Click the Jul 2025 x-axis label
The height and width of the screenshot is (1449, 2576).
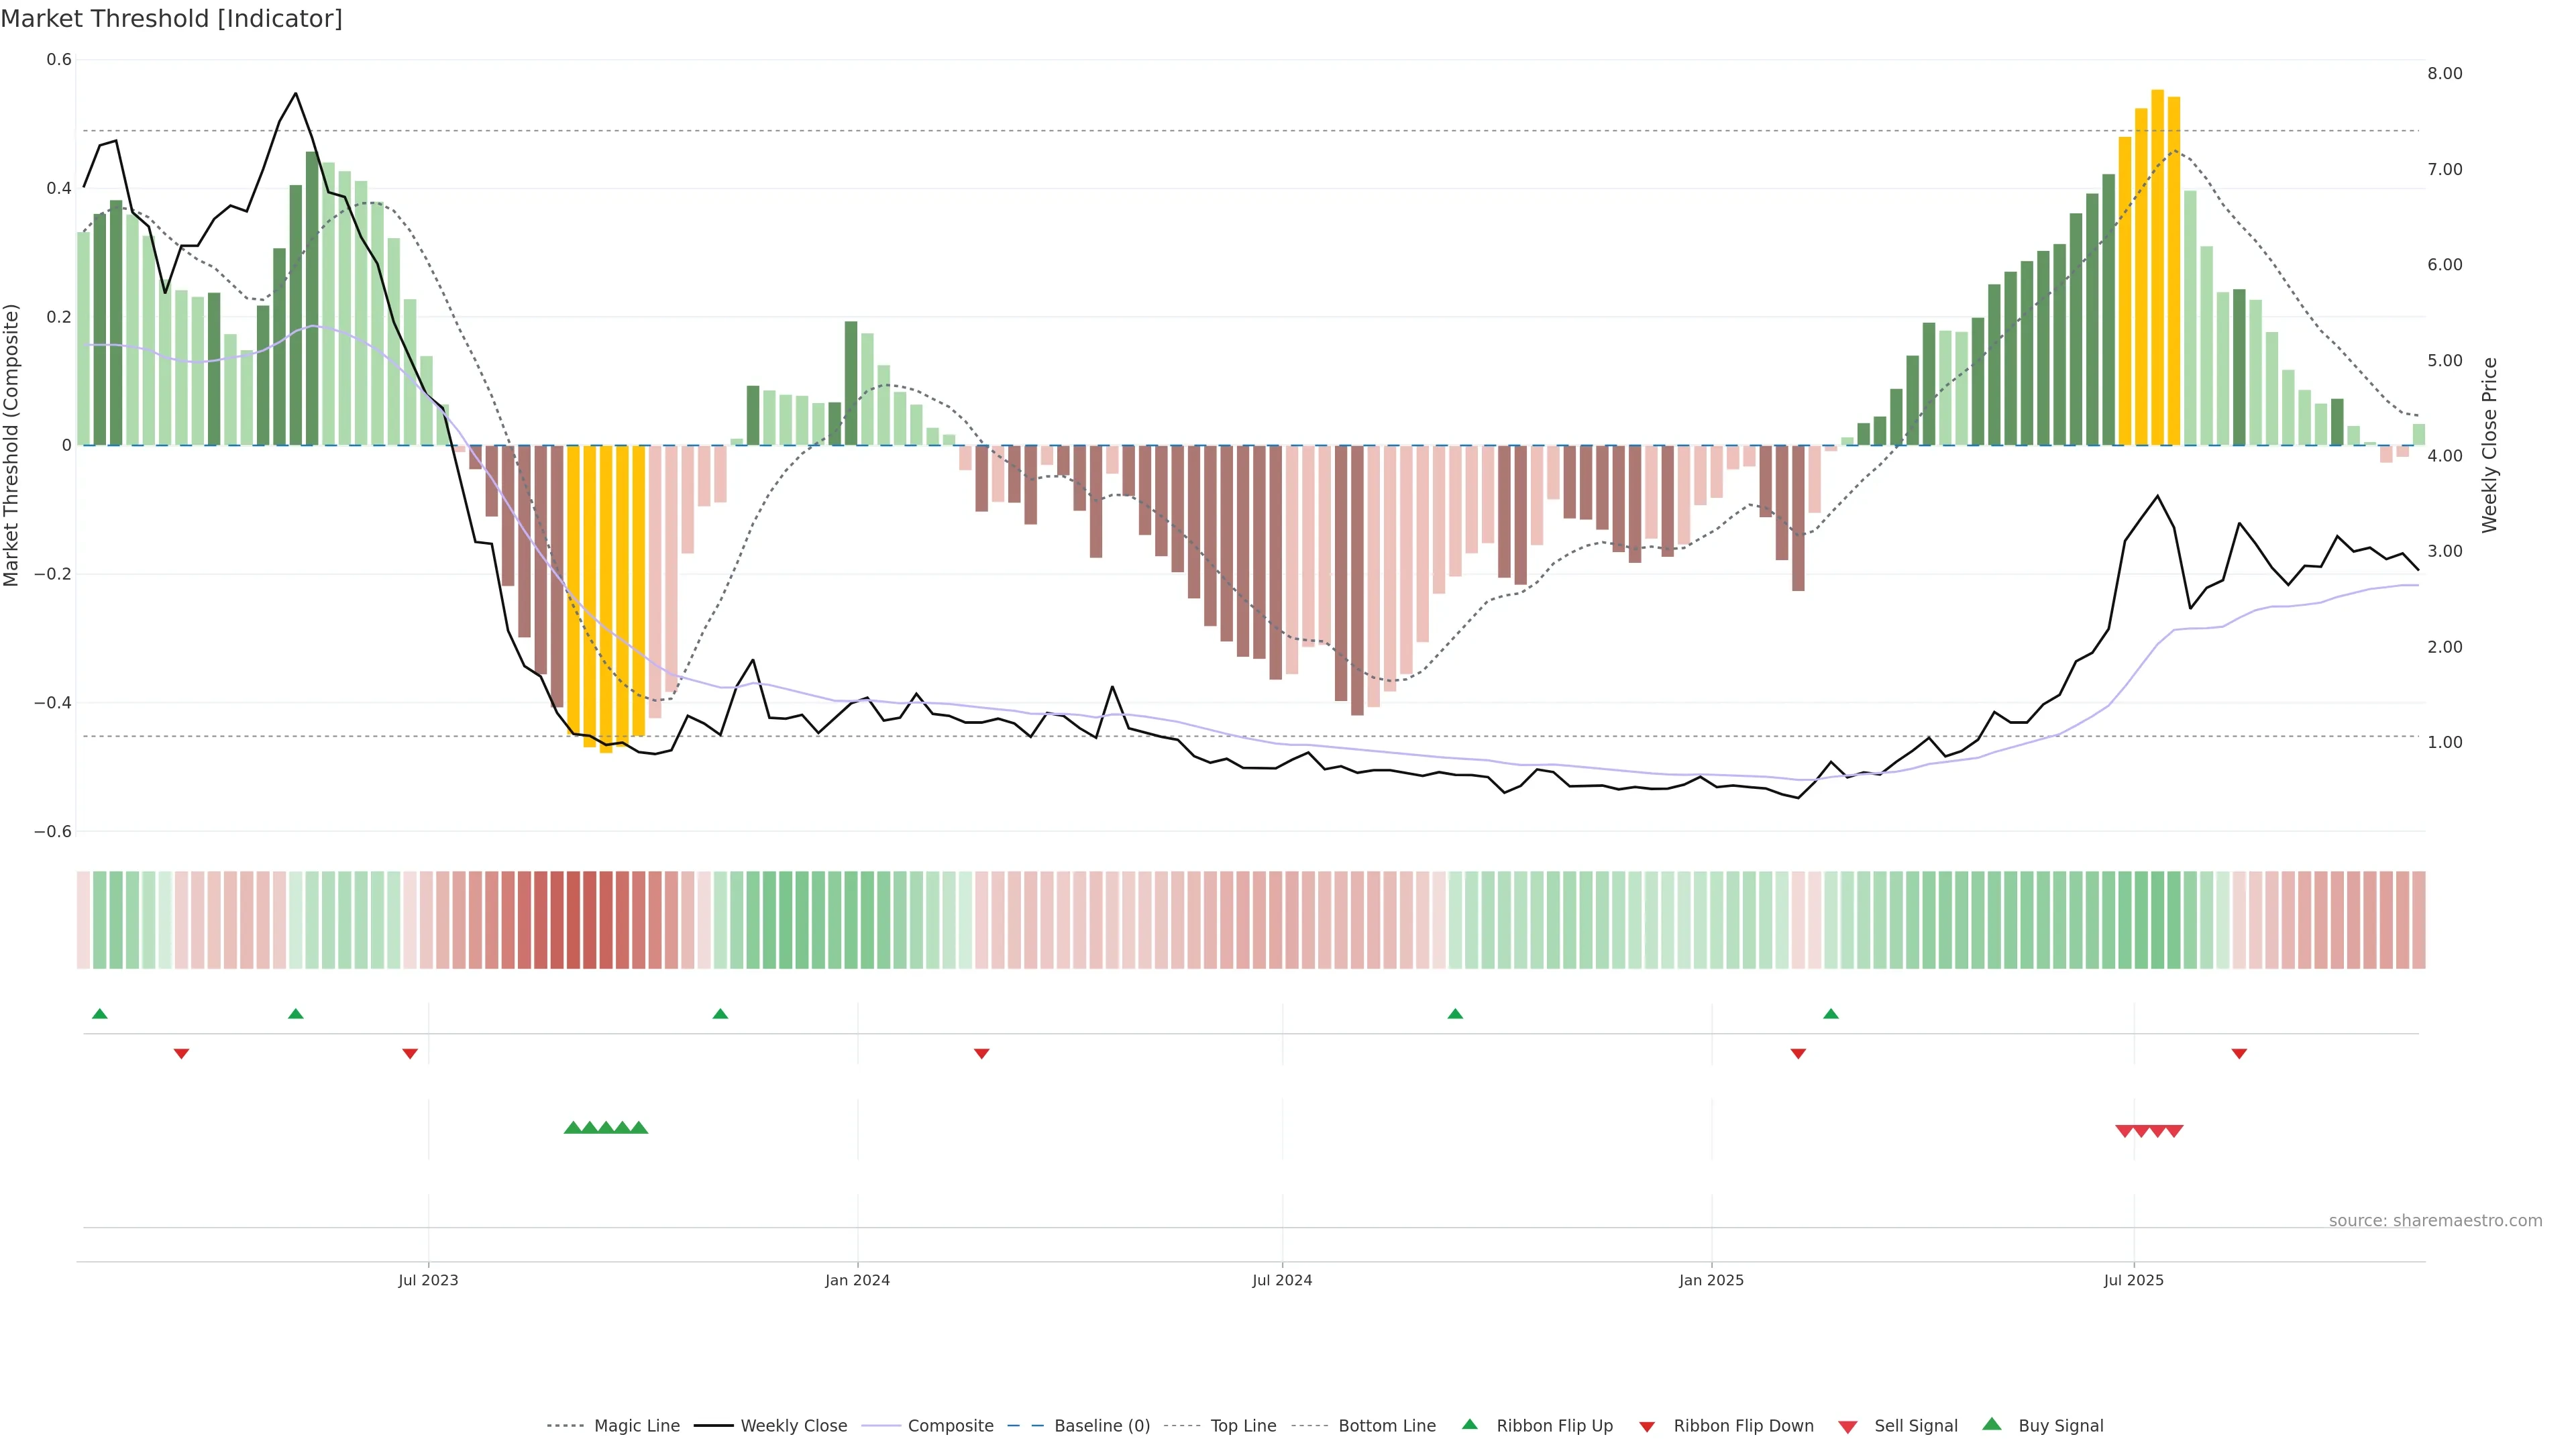point(2133,1280)
